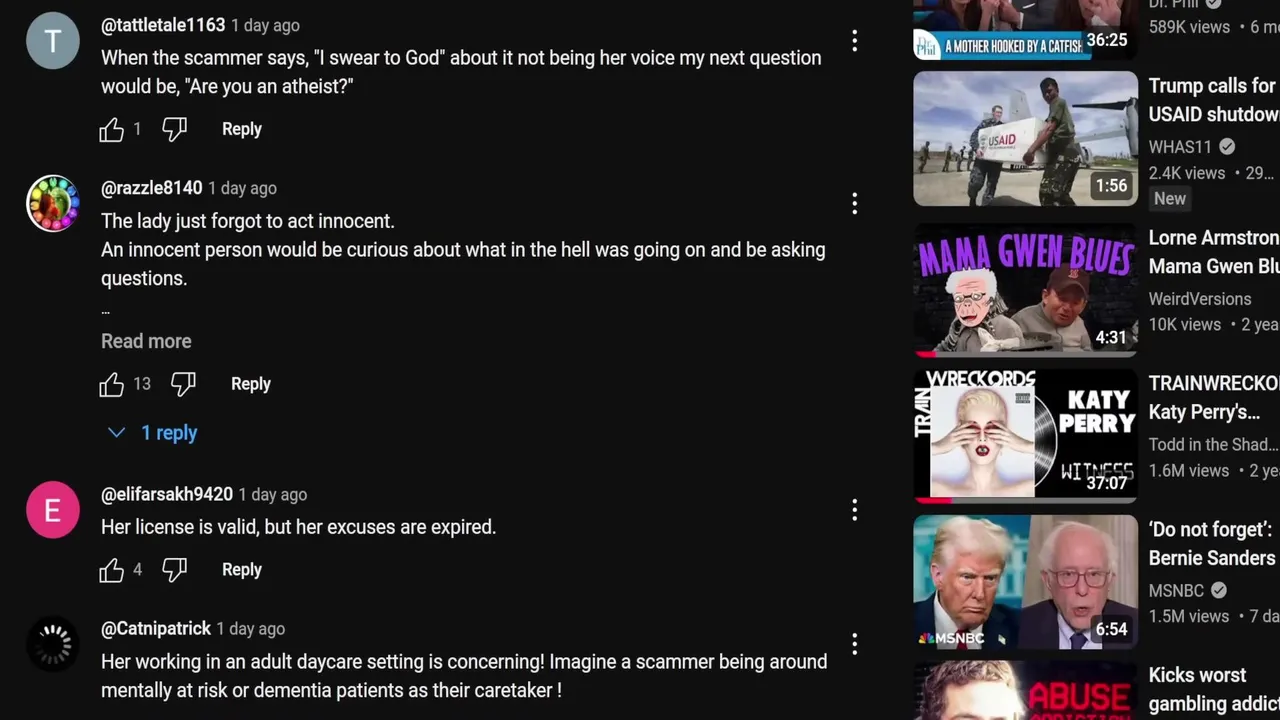Open the Mama Gwen Blues video thumbnail
The width and height of the screenshot is (1280, 720).
pos(1025,290)
